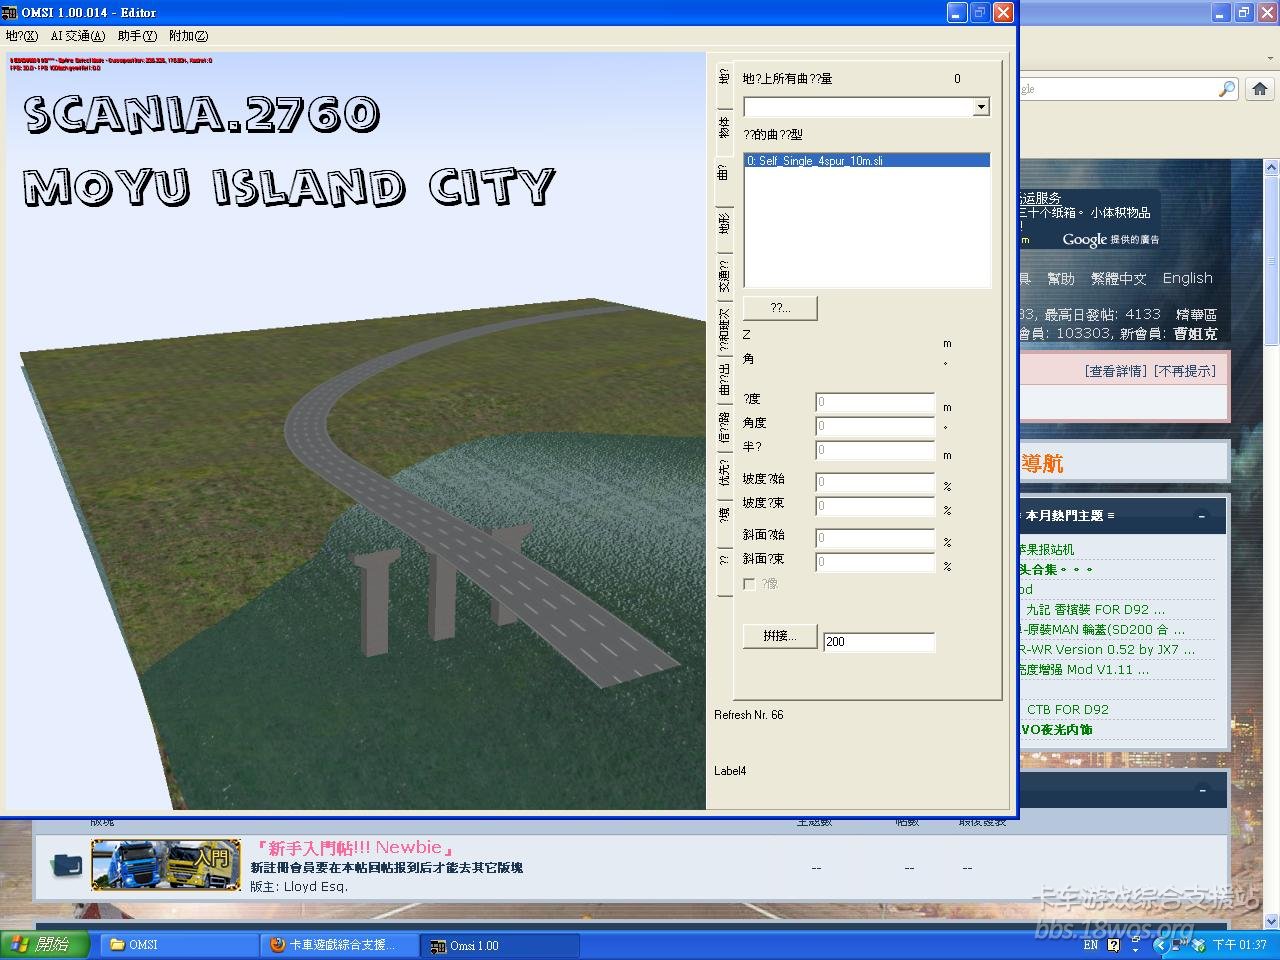Viewport: 1280px width, 960px height.
Task: Select the 0: Self_Single_4spur_10m.sli list entry
Action: [867, 160]
